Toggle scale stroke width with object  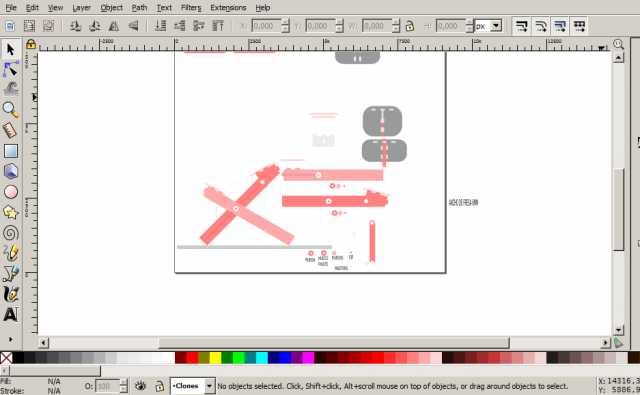coord(521,26)
